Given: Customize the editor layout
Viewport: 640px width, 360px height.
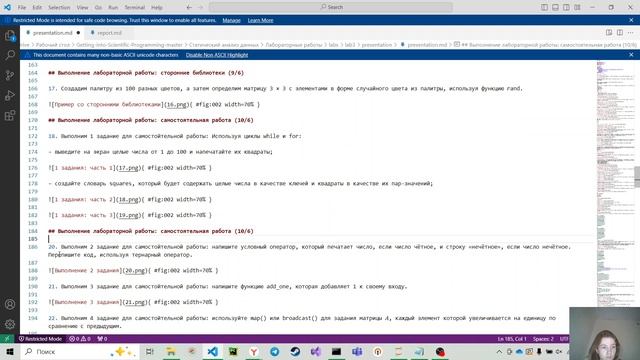Looking at the screenshot, I should coord(577,7).
